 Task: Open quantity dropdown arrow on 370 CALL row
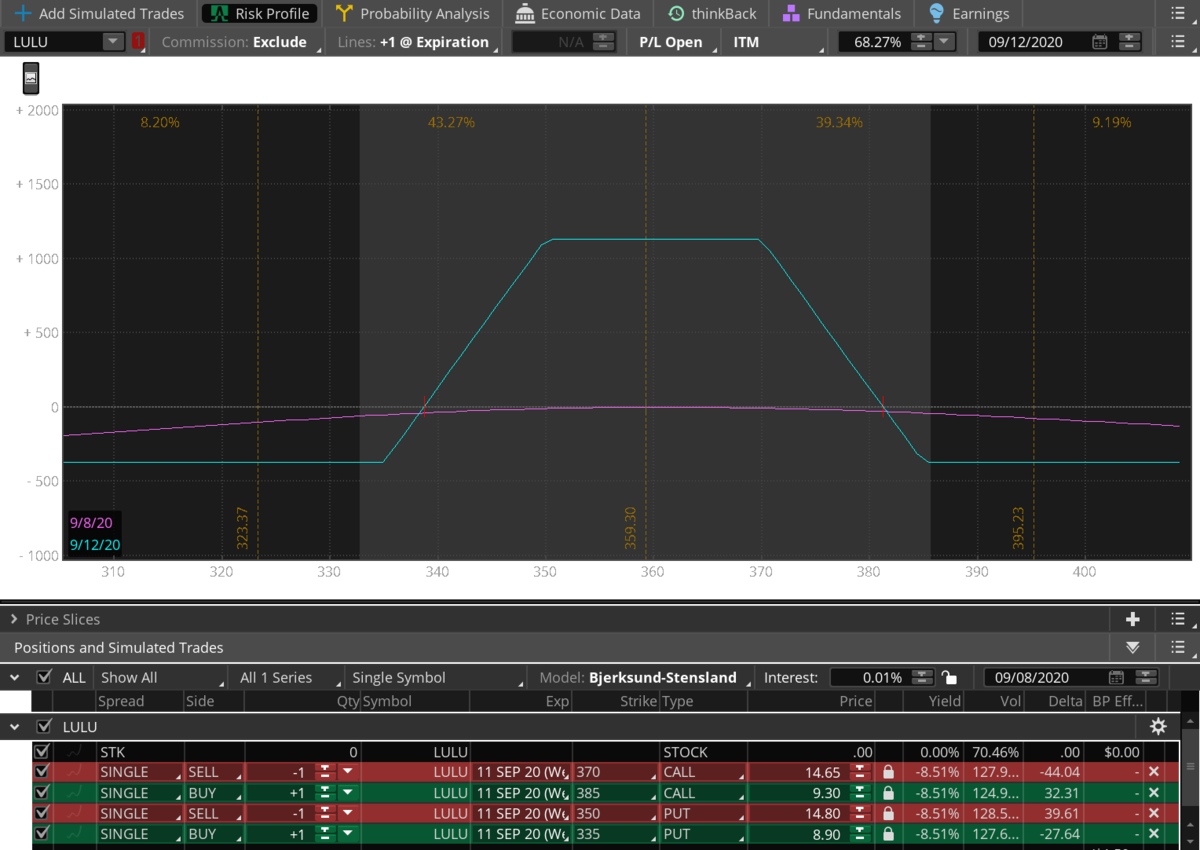(x=347, y=772)
